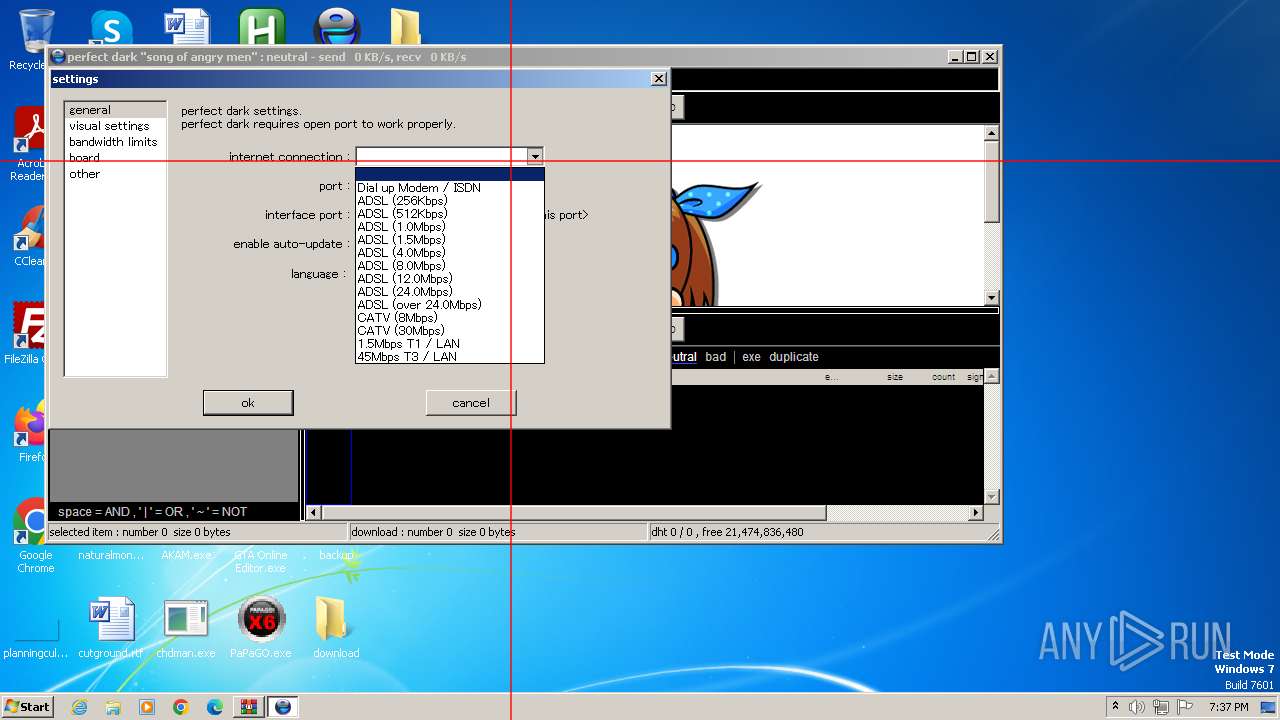Open chdman.exe desktop icon

tap(186, 628)
